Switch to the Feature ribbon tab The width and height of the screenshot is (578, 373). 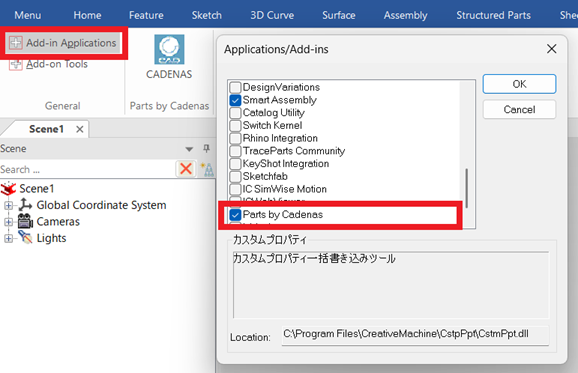click(146, 15)
